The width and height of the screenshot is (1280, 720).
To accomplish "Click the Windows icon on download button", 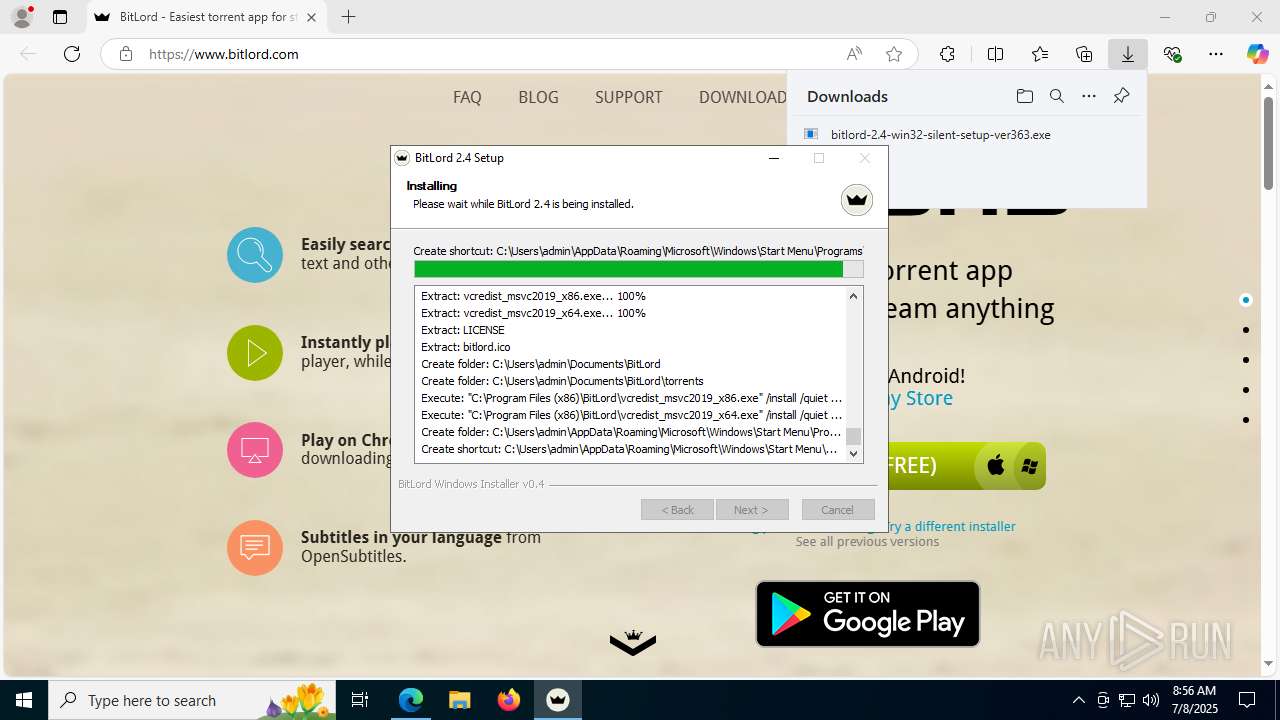I will [x=1028, y=466].
